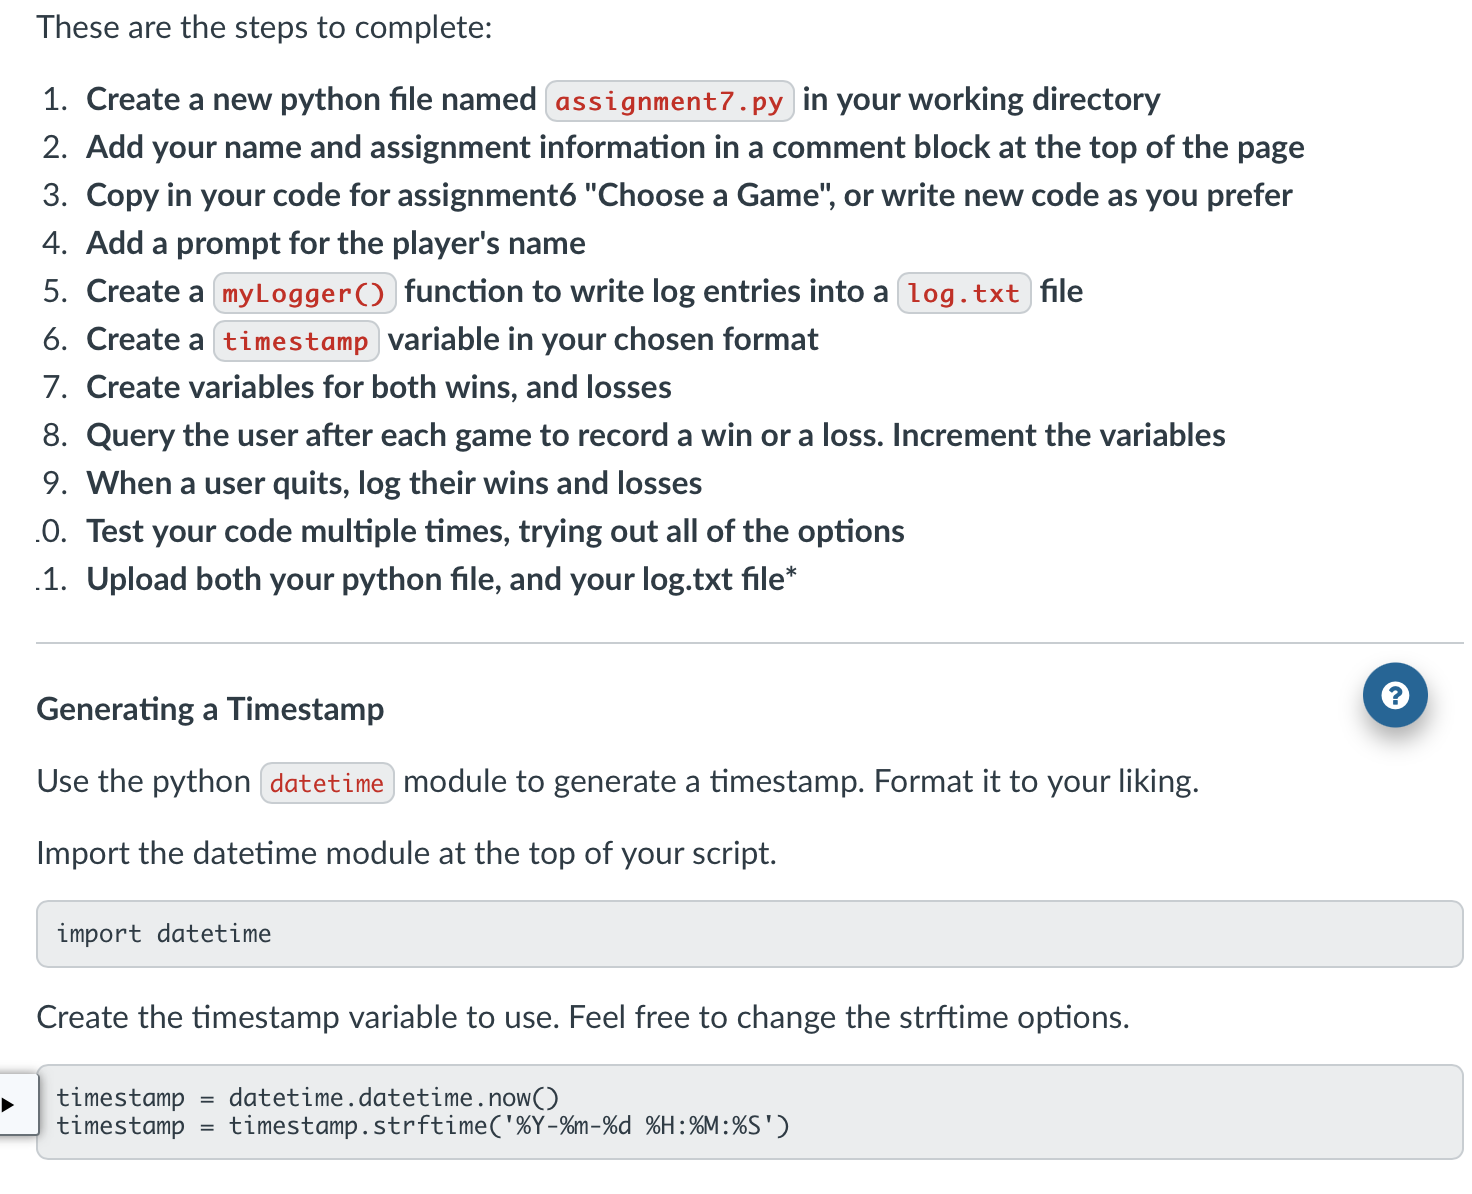Click step 9 about logging wins on quit

click(393, 483)
